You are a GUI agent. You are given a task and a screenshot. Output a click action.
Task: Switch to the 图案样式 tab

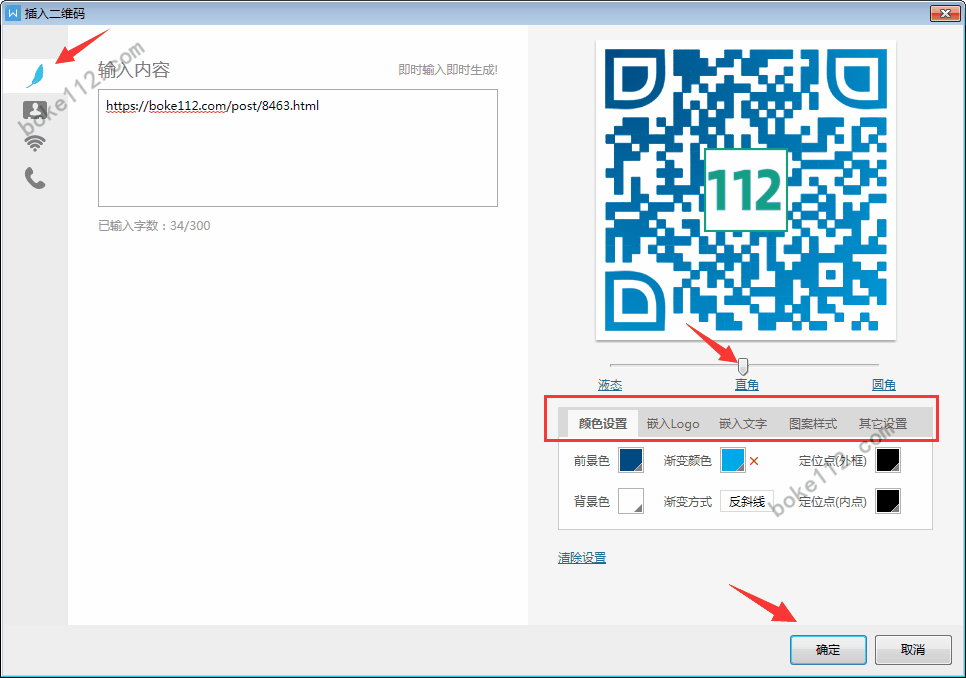click(x=813, y=424)
